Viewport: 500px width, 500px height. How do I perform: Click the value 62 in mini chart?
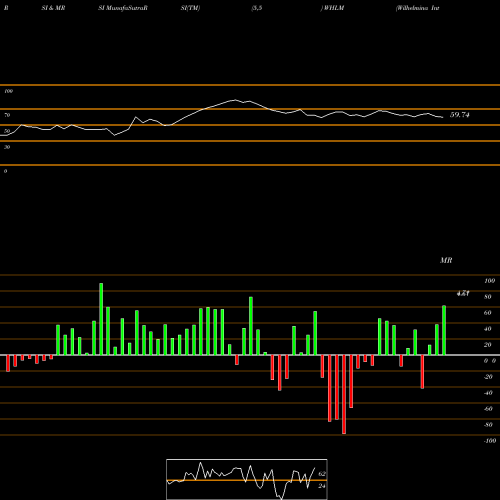pos(322,474)
